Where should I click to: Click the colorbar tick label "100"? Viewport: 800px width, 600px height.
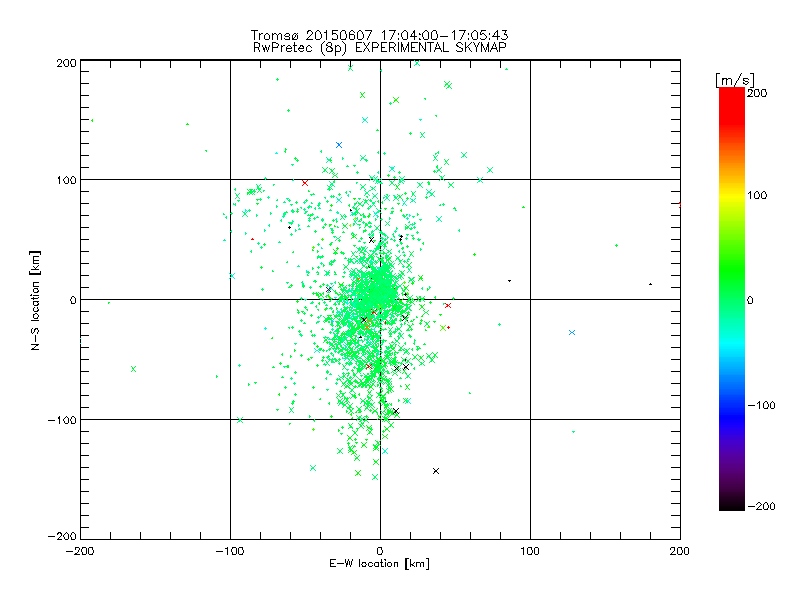757,195
